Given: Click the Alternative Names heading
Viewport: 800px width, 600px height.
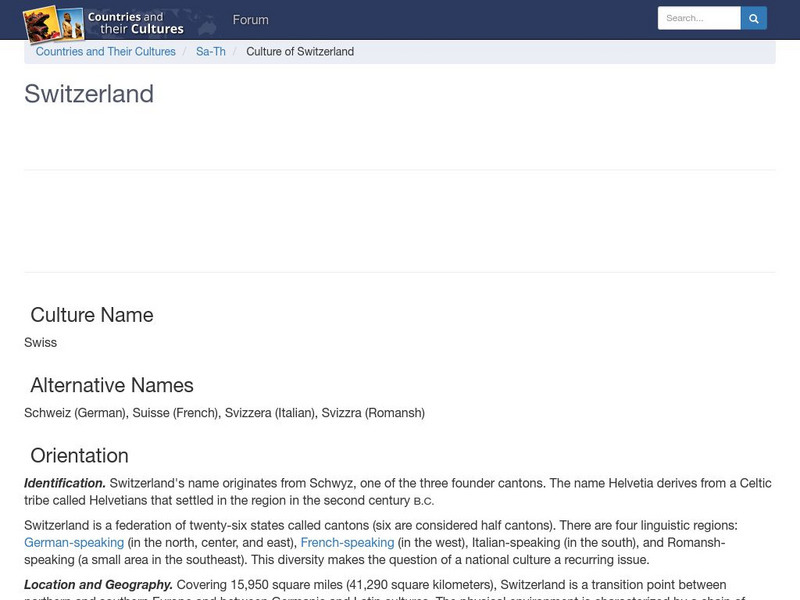Looking at the screenshot, I should (x=112, y=385).
